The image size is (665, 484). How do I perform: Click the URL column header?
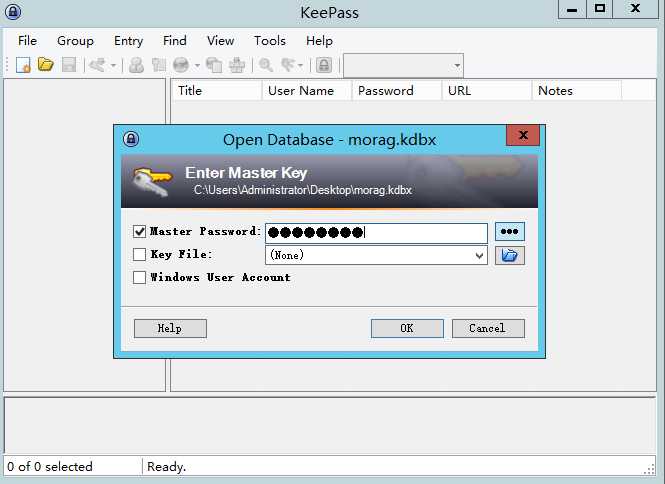coord(487,91)
